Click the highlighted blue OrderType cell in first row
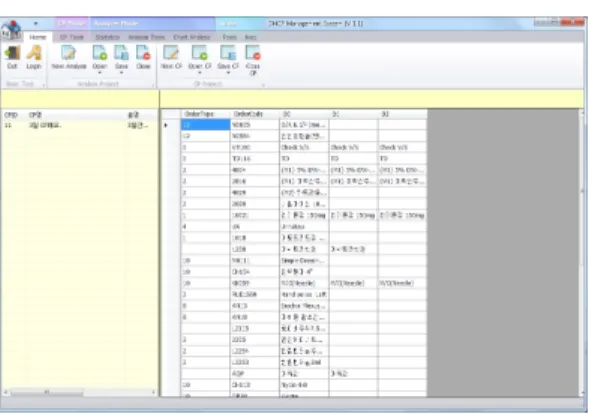This screenshot has height=414, width=589. (x=205, y=125)
